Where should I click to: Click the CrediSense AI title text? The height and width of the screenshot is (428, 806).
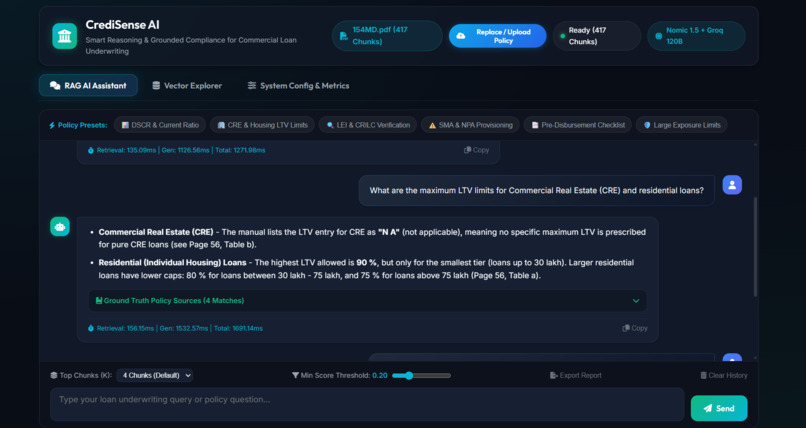pos(122,25)
